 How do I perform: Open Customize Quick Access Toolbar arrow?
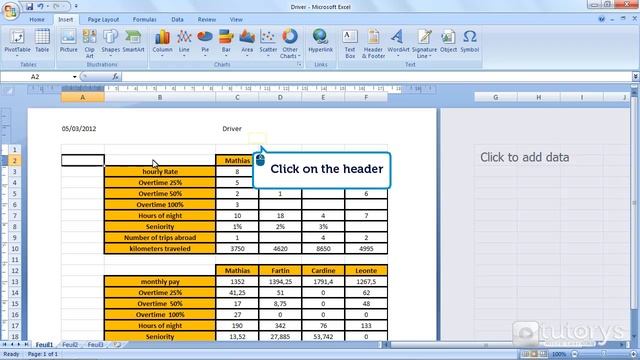click(x=76, y=7)
